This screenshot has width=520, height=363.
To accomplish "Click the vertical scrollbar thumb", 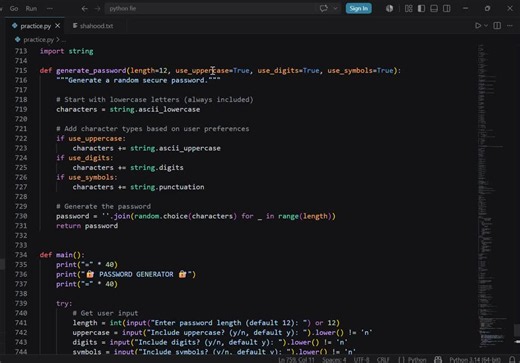I will [517, 330].
